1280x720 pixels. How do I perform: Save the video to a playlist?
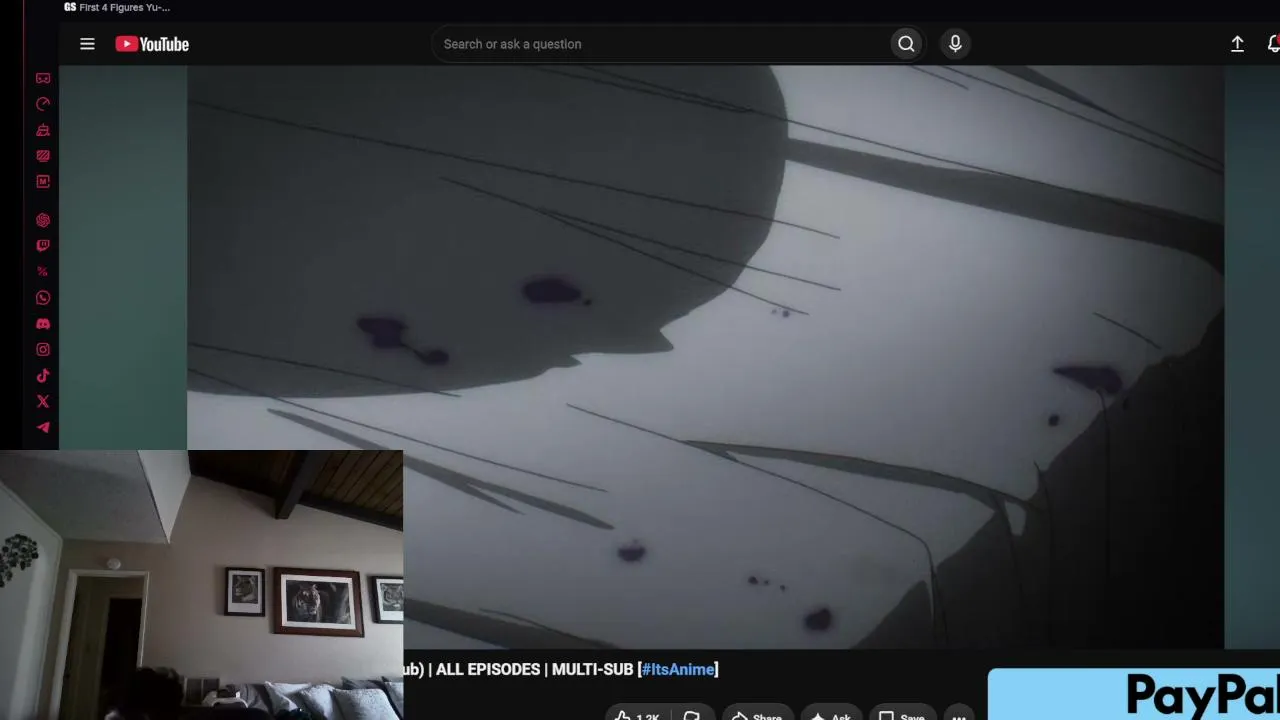pyautogui.click(x=901, y=716)
